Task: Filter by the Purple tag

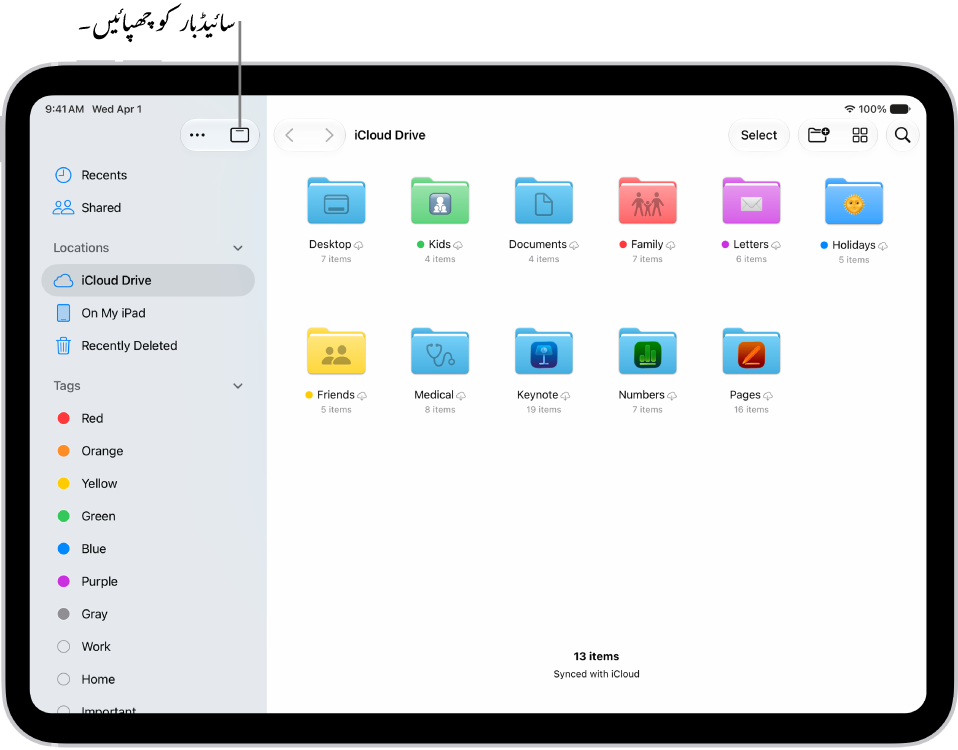Action: pos(148,581)
